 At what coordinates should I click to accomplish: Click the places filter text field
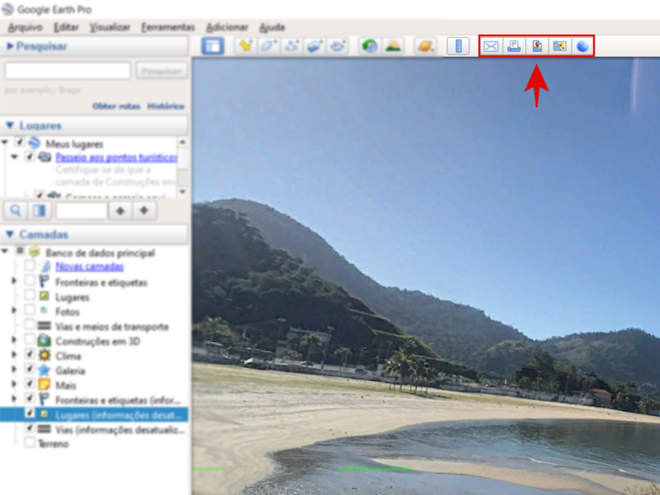[82, 210]
